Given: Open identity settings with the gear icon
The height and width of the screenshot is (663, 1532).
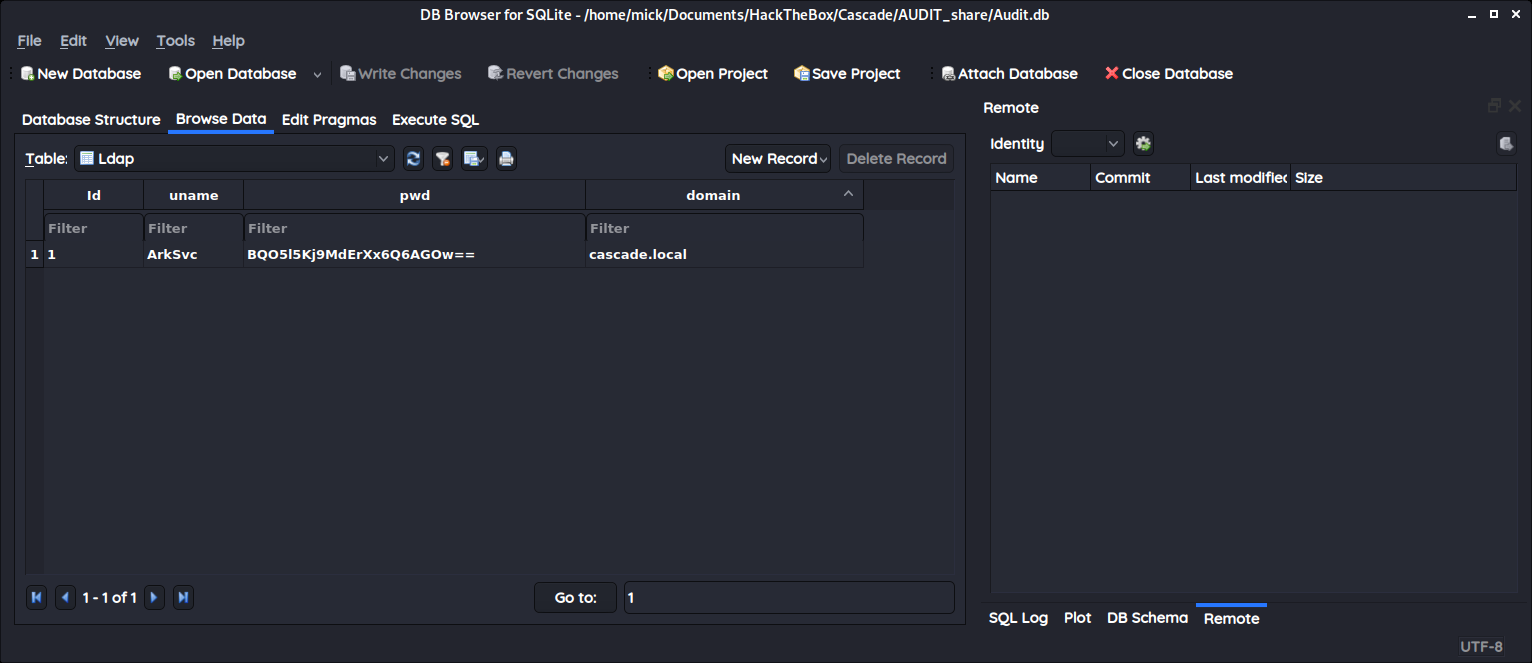Looking at the screenshot, I should click(x=1142, y=143).
